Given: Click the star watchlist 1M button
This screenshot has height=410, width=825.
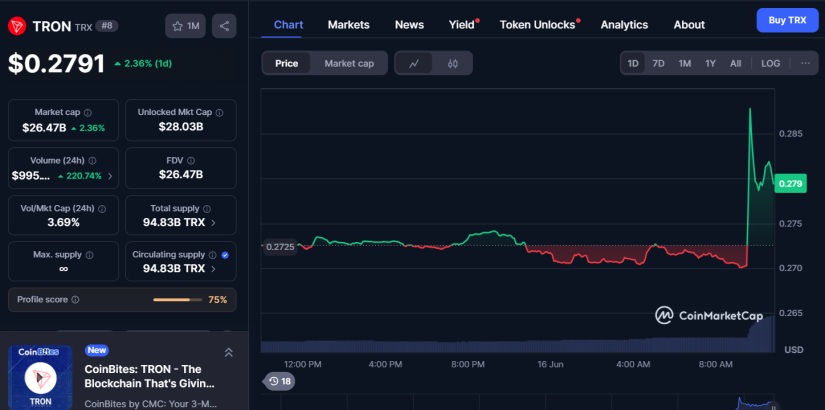Looking at the screenshot, I should pos(186,26).
